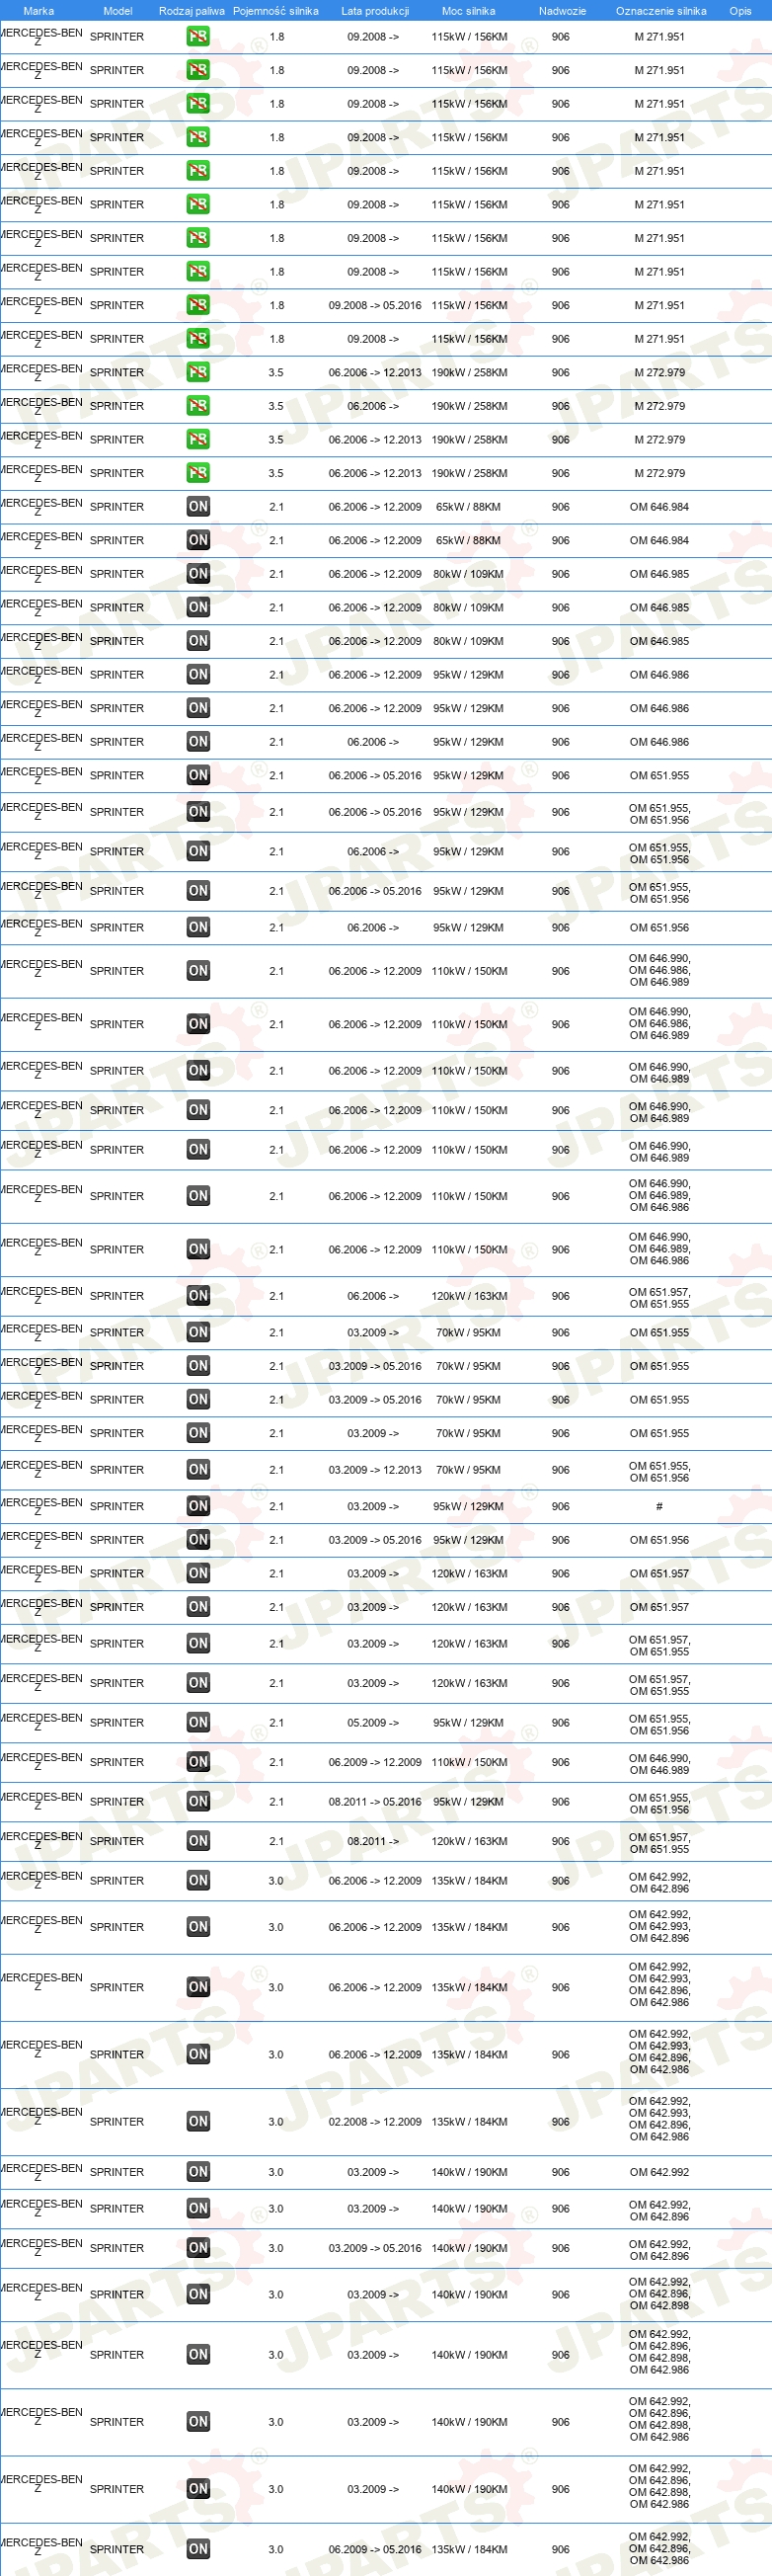Image resolution: width=772 pixels, height=2576 pixels.
Task: Click ON icon in 3.0 row listing only OM 642.992
Action: click(198, 2172)
